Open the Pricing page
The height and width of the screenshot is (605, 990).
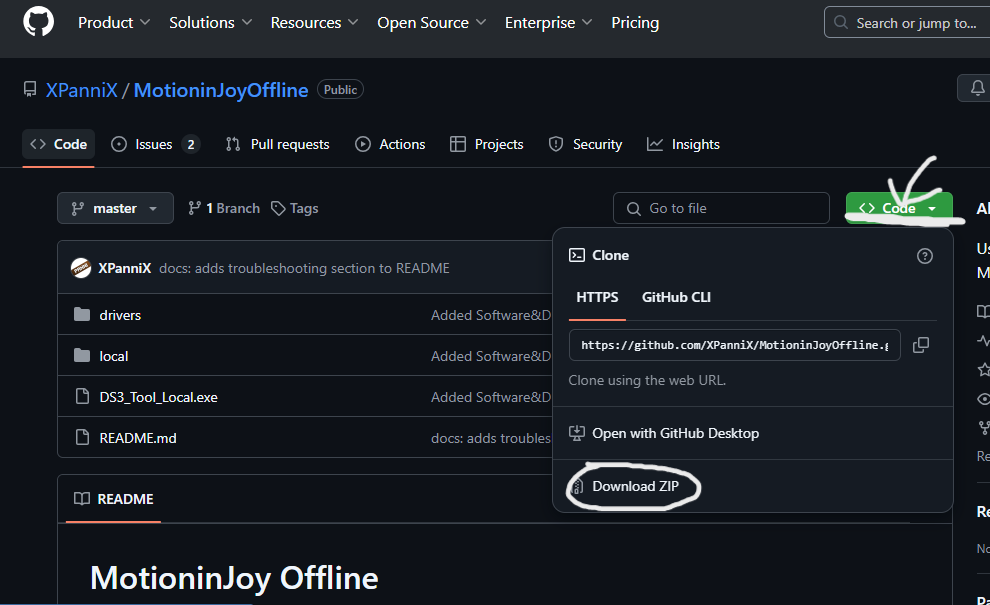(x=635, y=23)
